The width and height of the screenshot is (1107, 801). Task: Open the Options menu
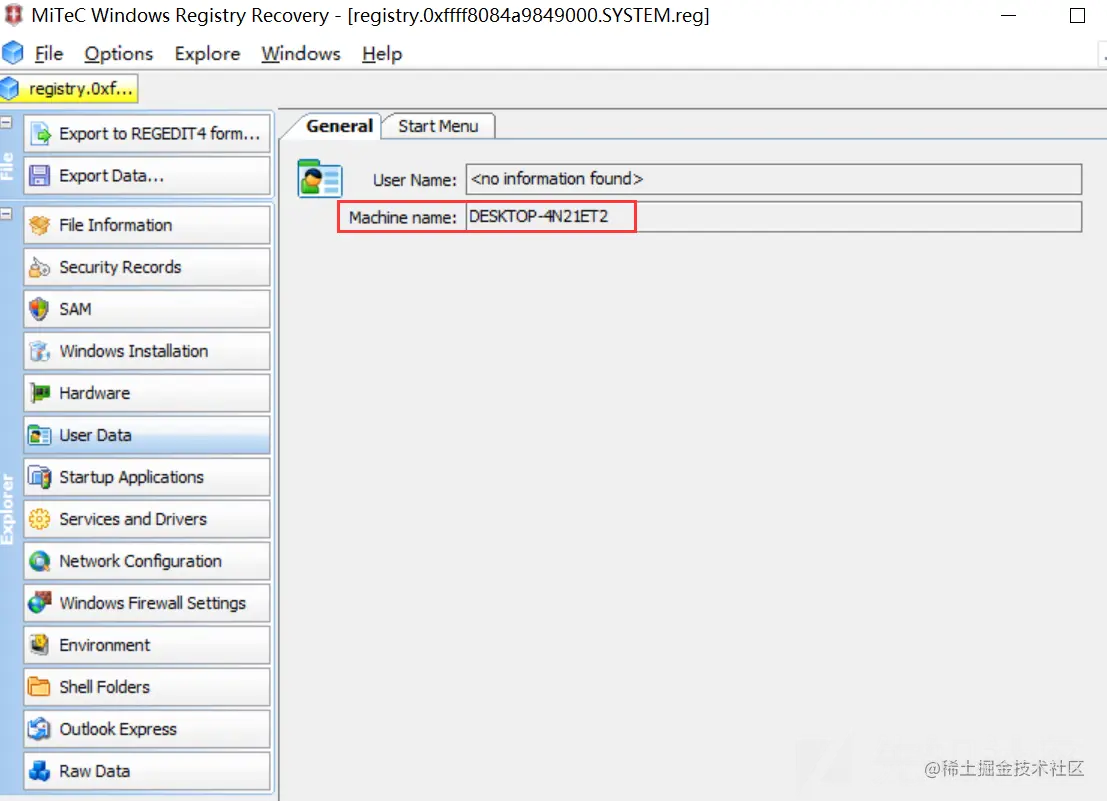pos(119,54)
